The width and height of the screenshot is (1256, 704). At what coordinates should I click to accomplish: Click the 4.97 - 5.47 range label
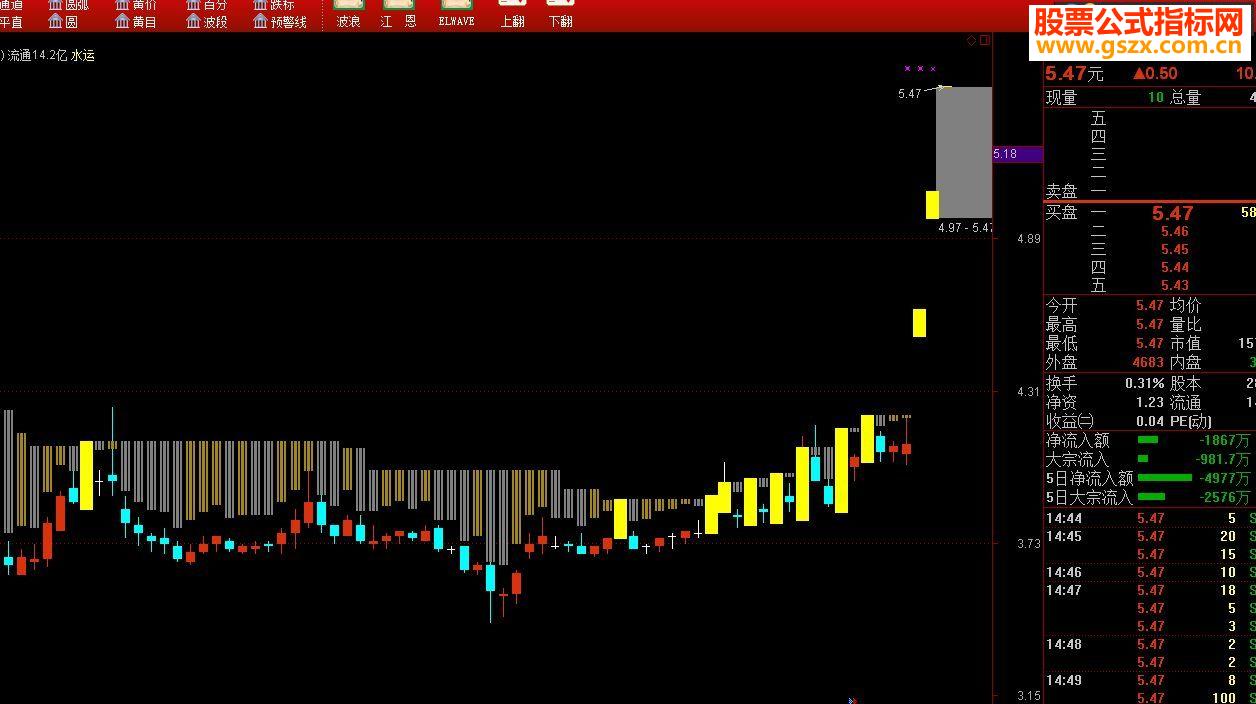click(x=965, y=228)
